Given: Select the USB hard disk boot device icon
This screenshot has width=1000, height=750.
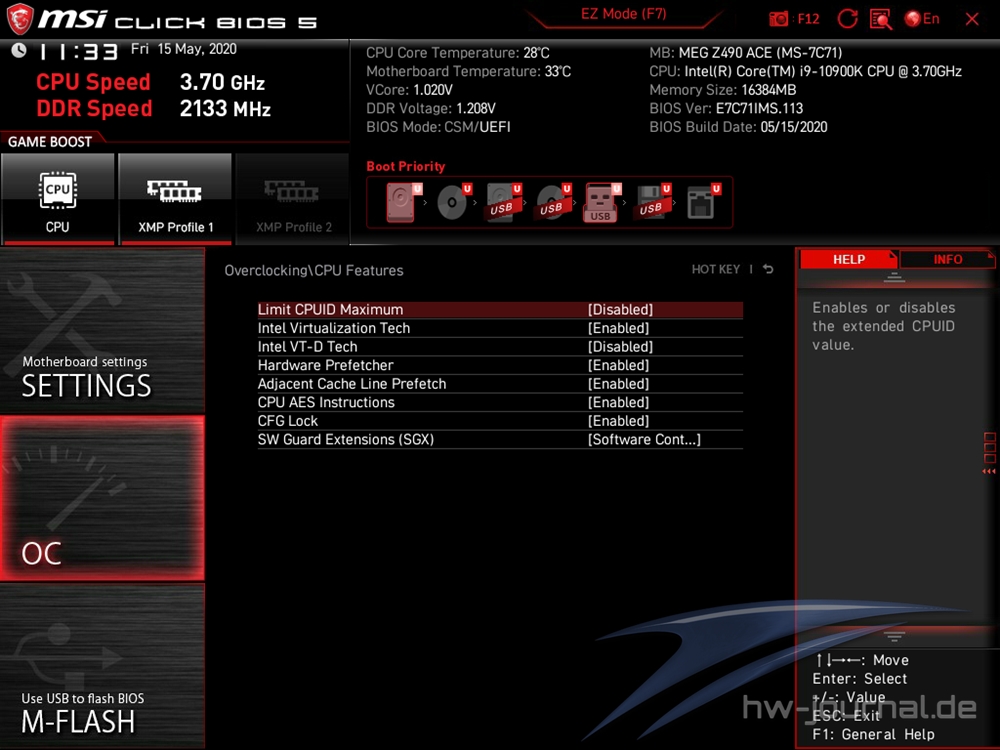Looking at the screenshot, I should (x=503, y=202).
